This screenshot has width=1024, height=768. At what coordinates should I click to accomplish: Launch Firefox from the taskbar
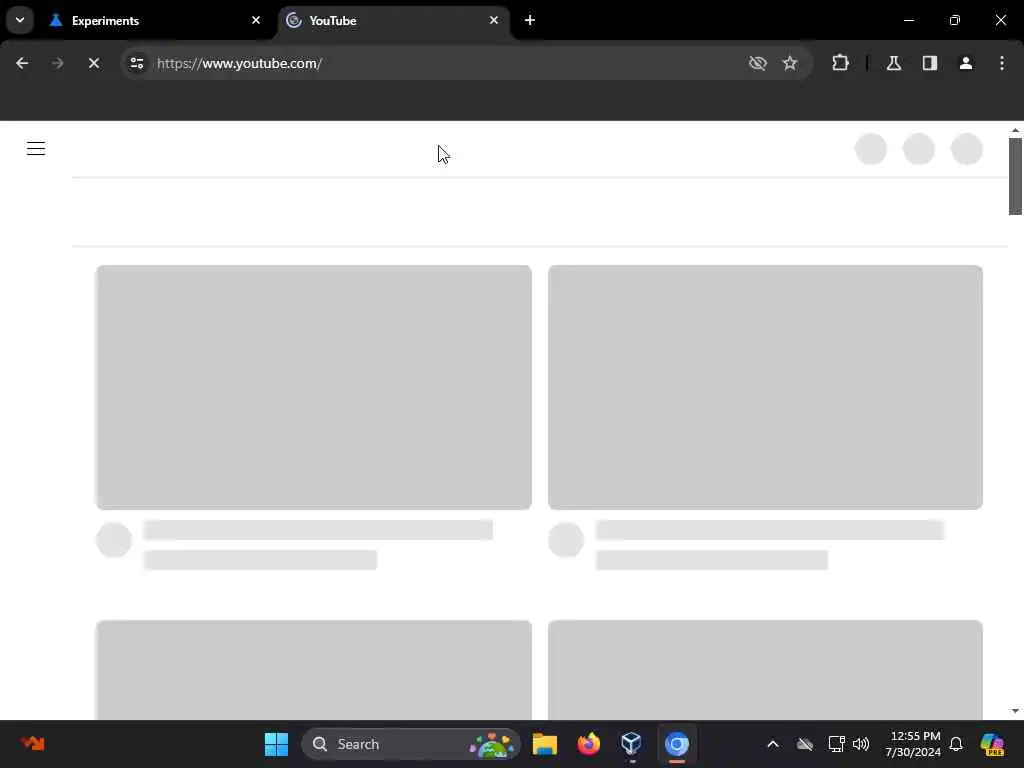[x=588, y=744]
